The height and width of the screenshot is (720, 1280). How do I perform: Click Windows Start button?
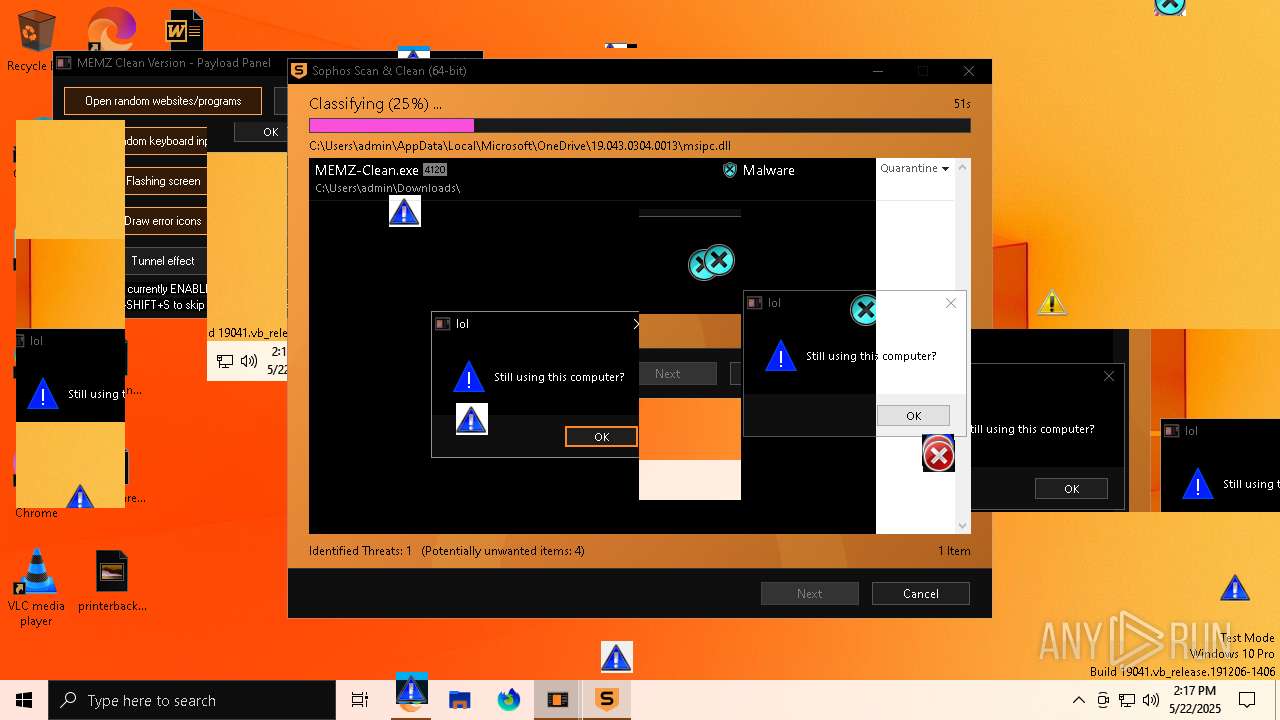[24, 700]
